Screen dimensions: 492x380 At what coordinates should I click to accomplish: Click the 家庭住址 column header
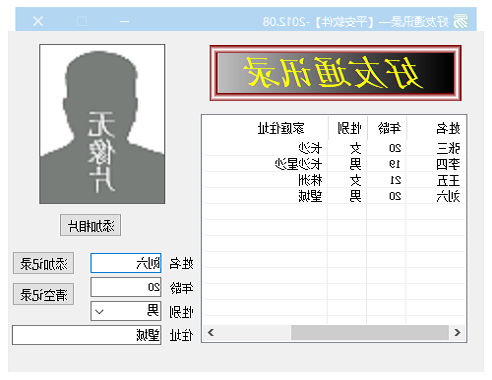point(265,128)
